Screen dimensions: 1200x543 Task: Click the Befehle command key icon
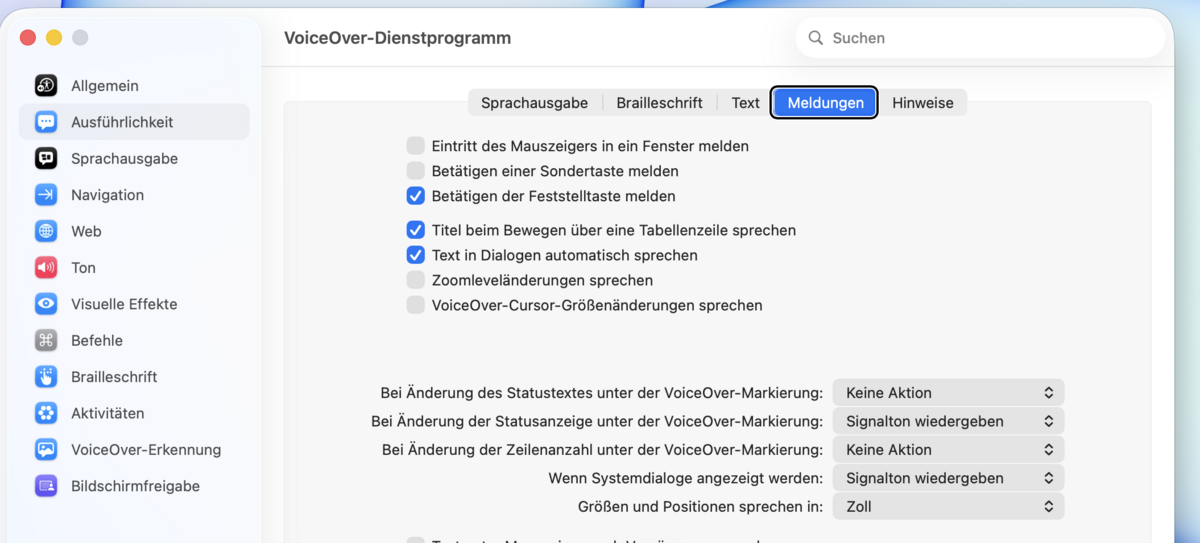pyautogui.click(x=46, y=341)
